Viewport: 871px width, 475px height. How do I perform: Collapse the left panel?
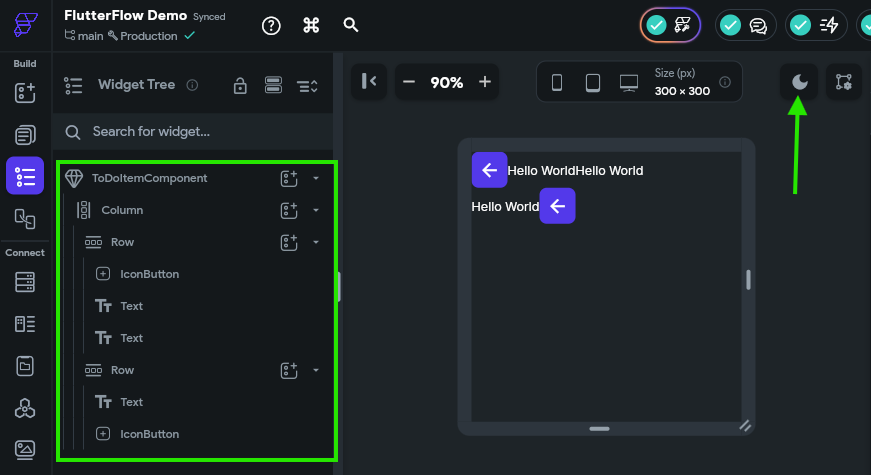pos(369,81)
